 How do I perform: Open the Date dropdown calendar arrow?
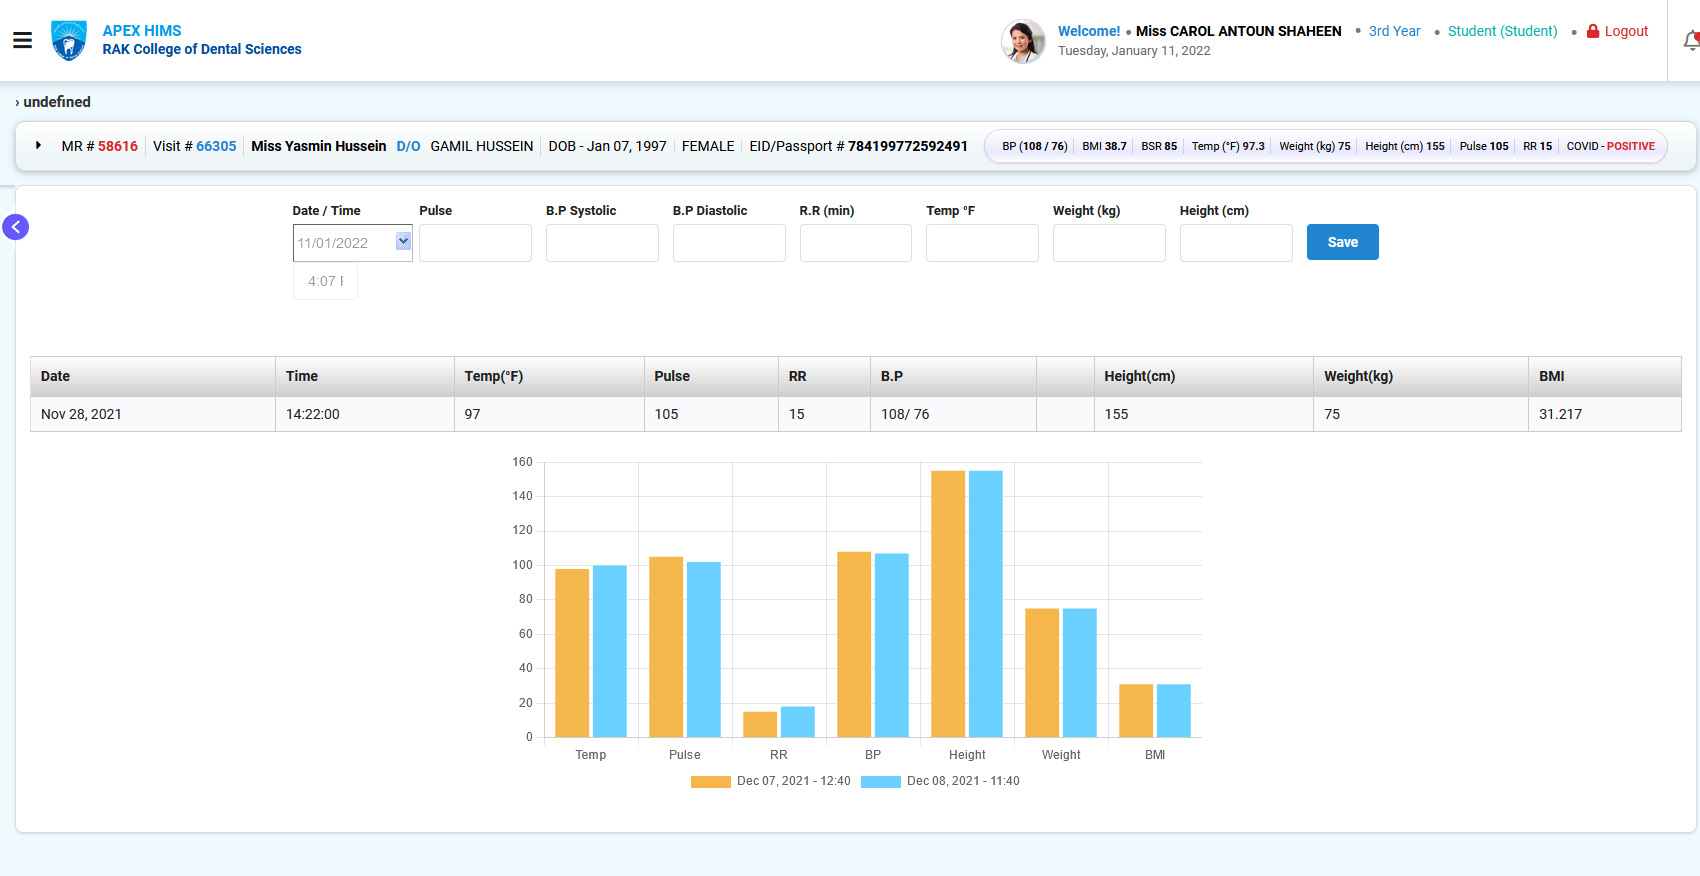(x=403, y=241)
